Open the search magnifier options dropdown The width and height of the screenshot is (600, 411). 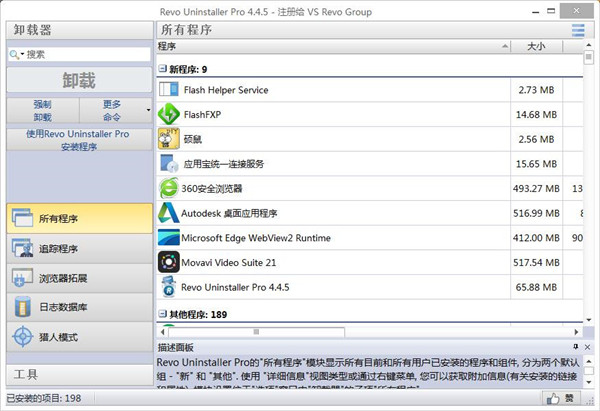(15, 55)
